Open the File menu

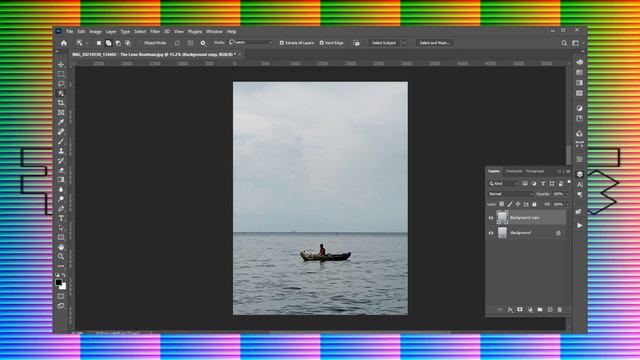(x=69, y=31)
